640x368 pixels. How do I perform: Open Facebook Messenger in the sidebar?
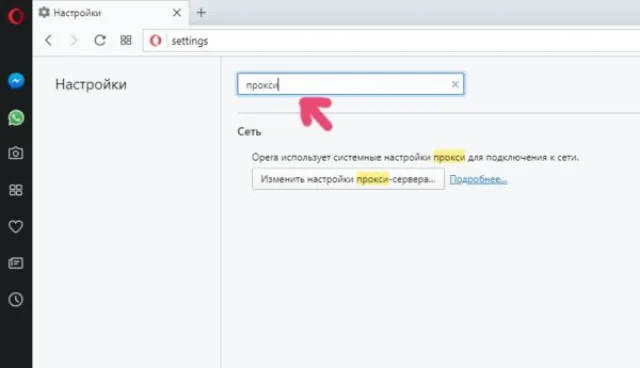(16, 81)
